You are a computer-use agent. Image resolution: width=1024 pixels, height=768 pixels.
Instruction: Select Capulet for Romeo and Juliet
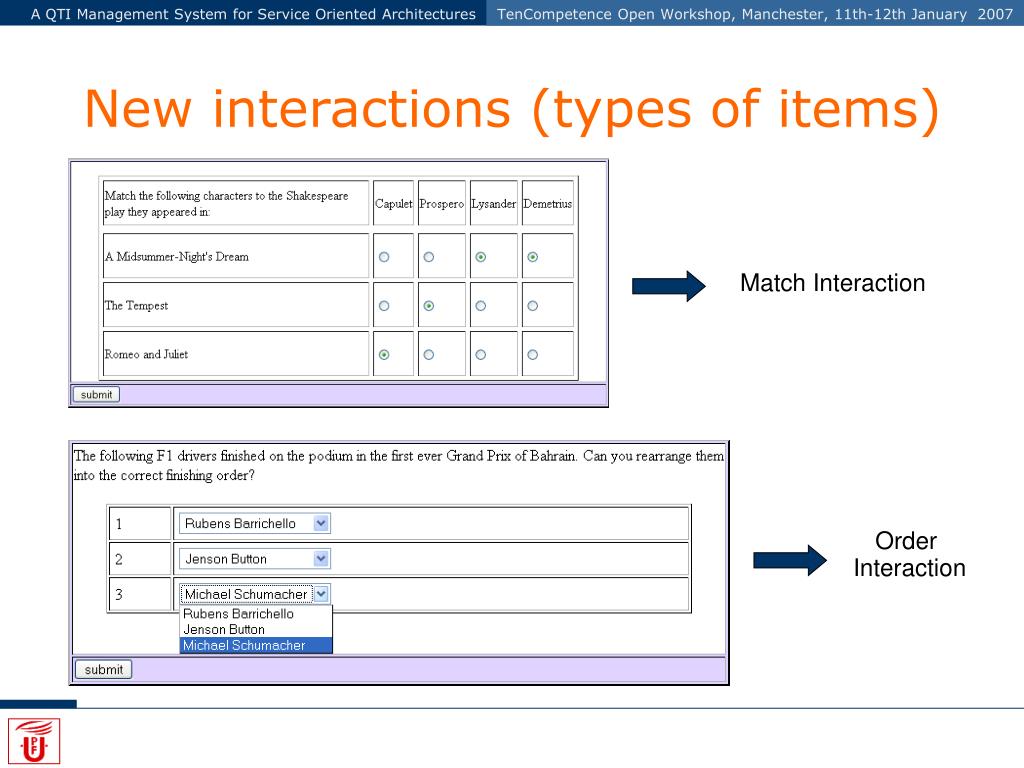point(384,355)
